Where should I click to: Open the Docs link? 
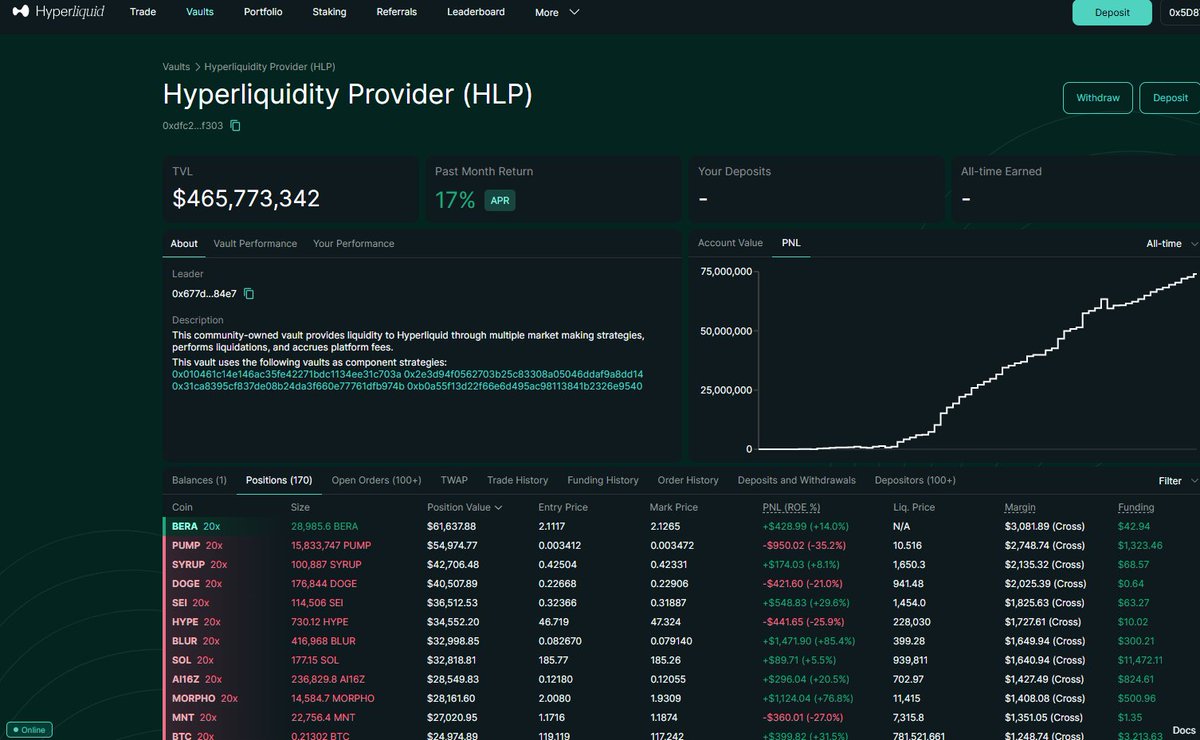point(1182,730)
